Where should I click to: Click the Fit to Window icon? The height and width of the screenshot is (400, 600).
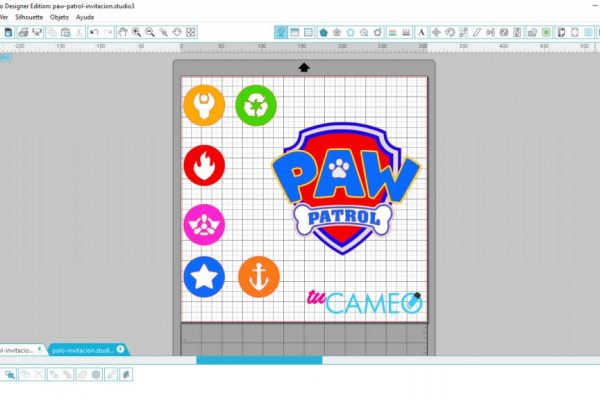191,33
